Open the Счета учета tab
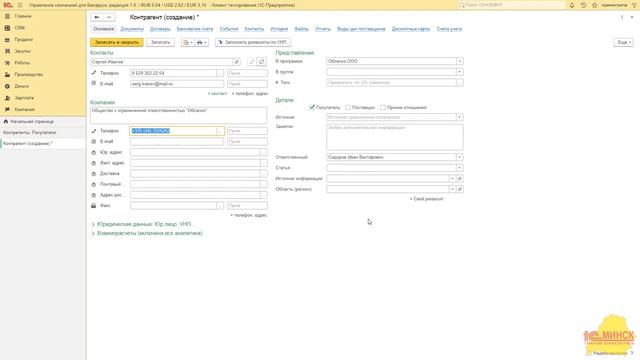This screenshot has height=360, width=640. click(449, 29)
